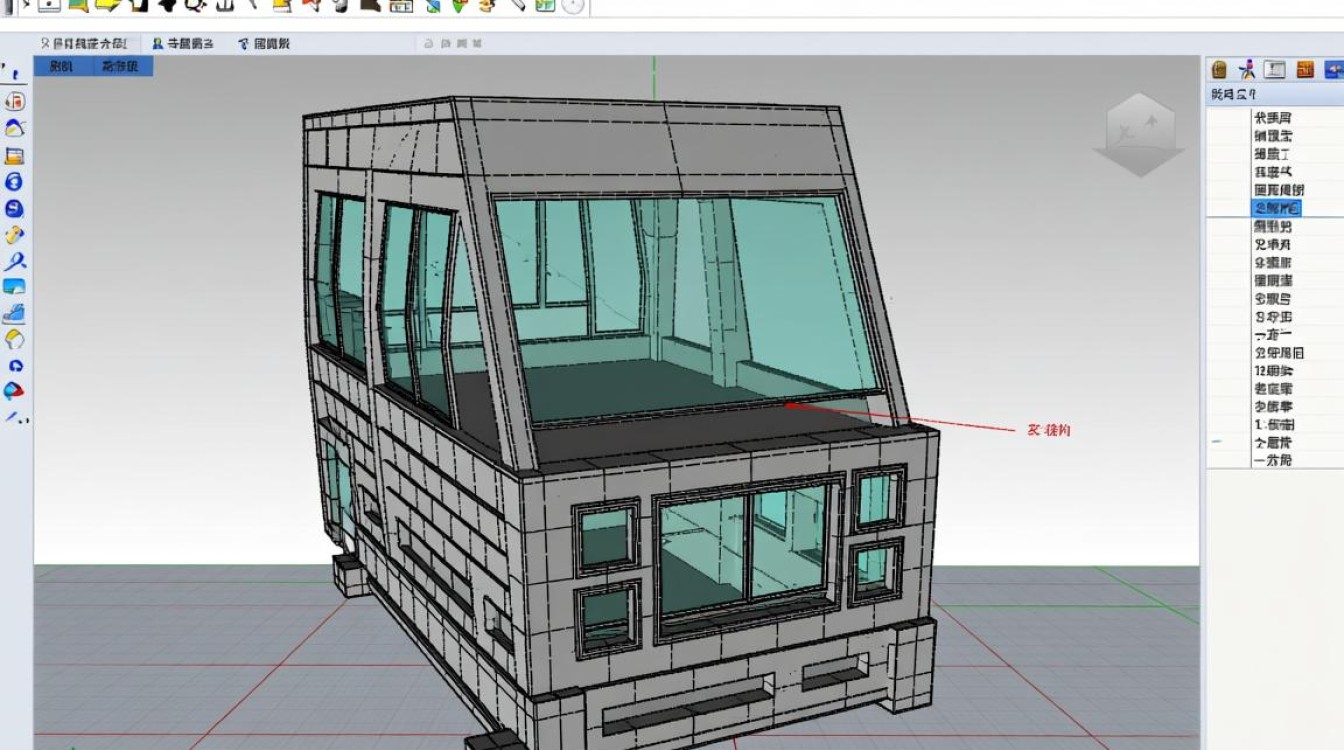Select the blue highlighted row in the right list
The image size is (1344, 750).
click(x=1276, y=208)
